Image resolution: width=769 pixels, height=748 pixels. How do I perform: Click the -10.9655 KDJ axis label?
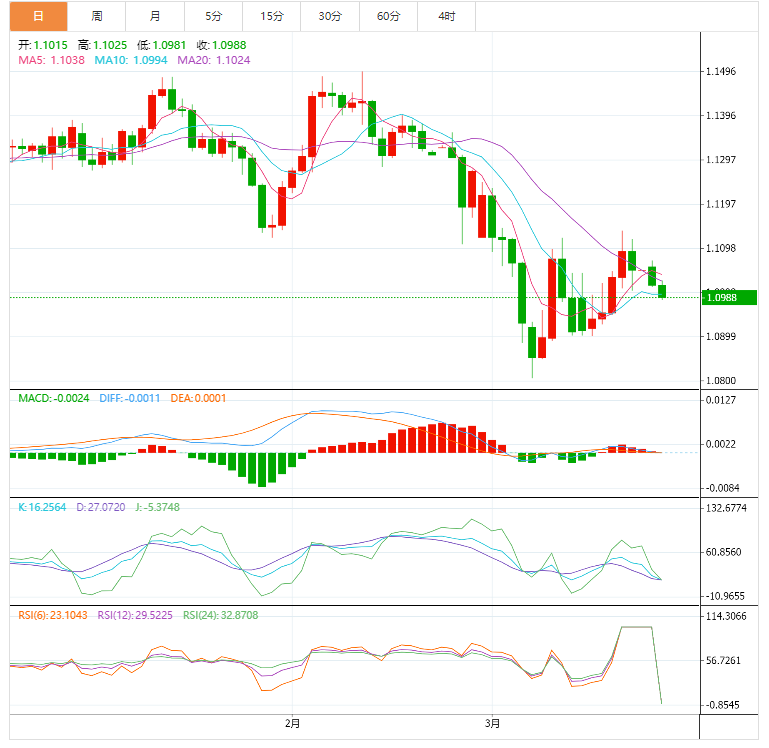725,596
